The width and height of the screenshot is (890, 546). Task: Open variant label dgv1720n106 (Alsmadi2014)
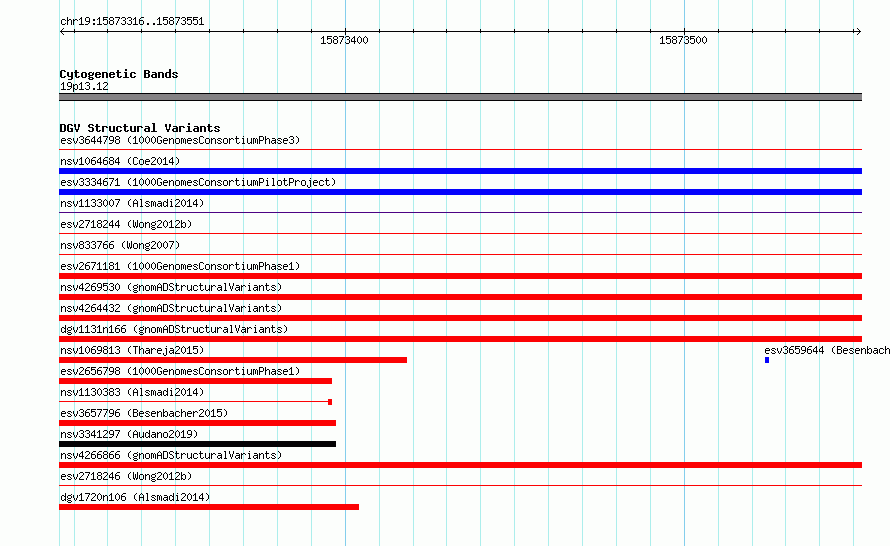point(135,497)
